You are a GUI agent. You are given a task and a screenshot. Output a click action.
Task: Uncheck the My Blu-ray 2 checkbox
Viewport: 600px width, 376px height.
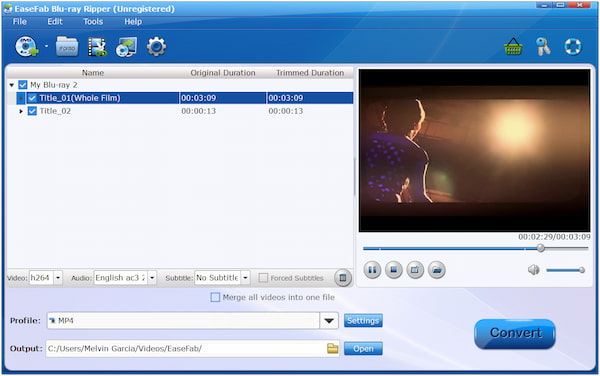23,85
